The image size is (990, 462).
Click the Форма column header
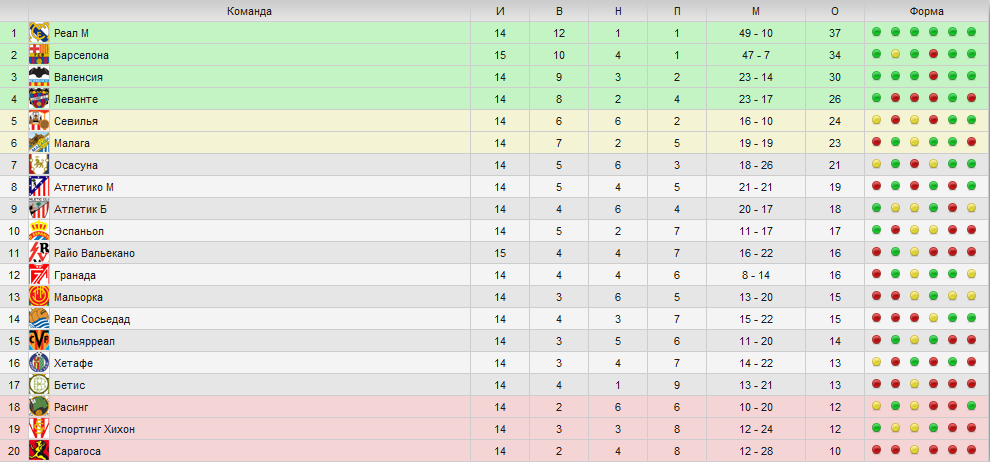click(926, 11)
